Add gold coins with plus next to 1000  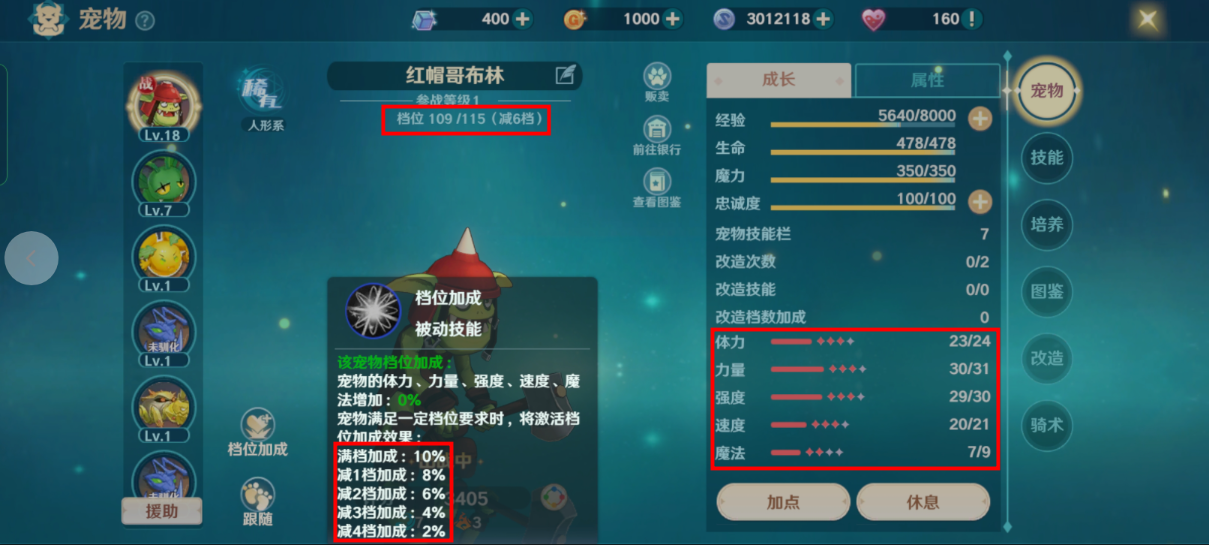click(x=672, y=19)
